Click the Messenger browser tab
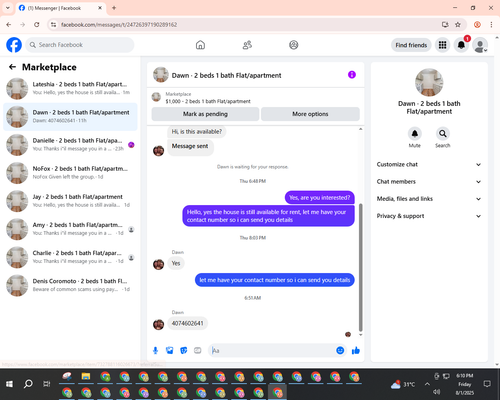The image size is (500, 400). pos(61,8)
